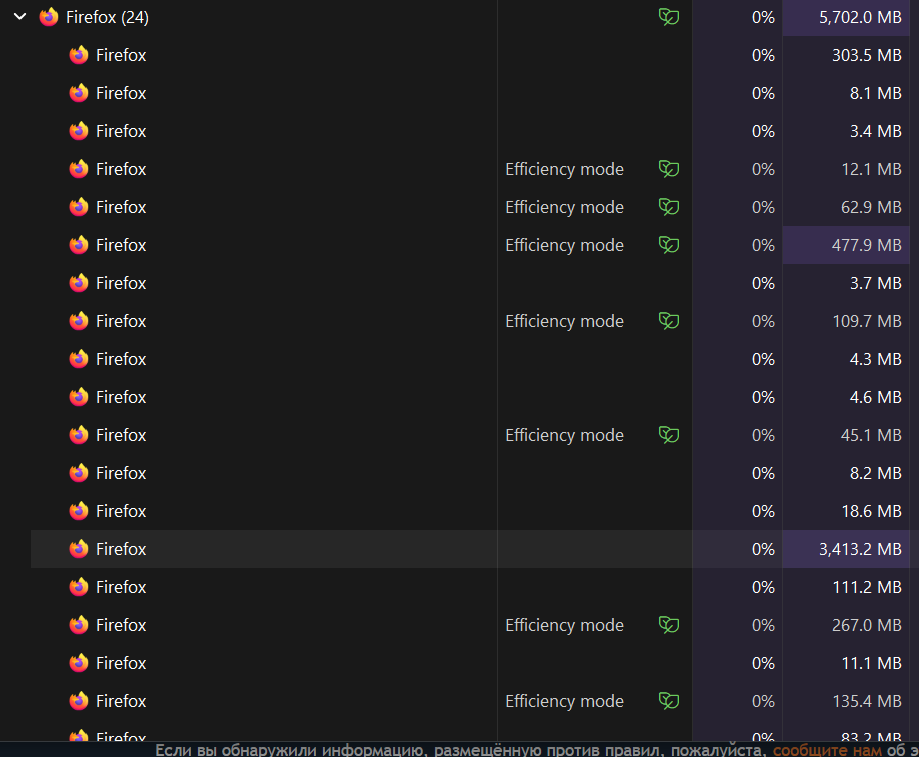This screenshot has height=757, width=919.
Task: Click the Firefox icon in the 111.2 MB row
Action: (x=79, y=587)
